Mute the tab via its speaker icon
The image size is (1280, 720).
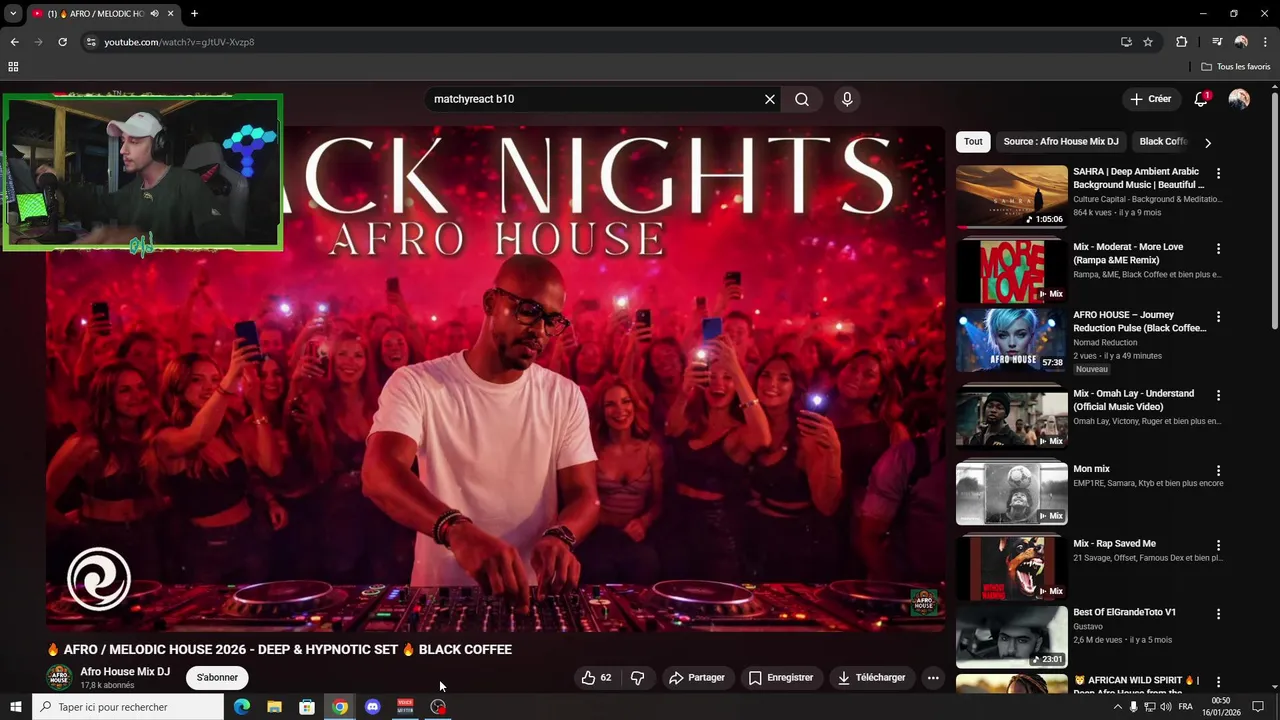coord(154,14)
